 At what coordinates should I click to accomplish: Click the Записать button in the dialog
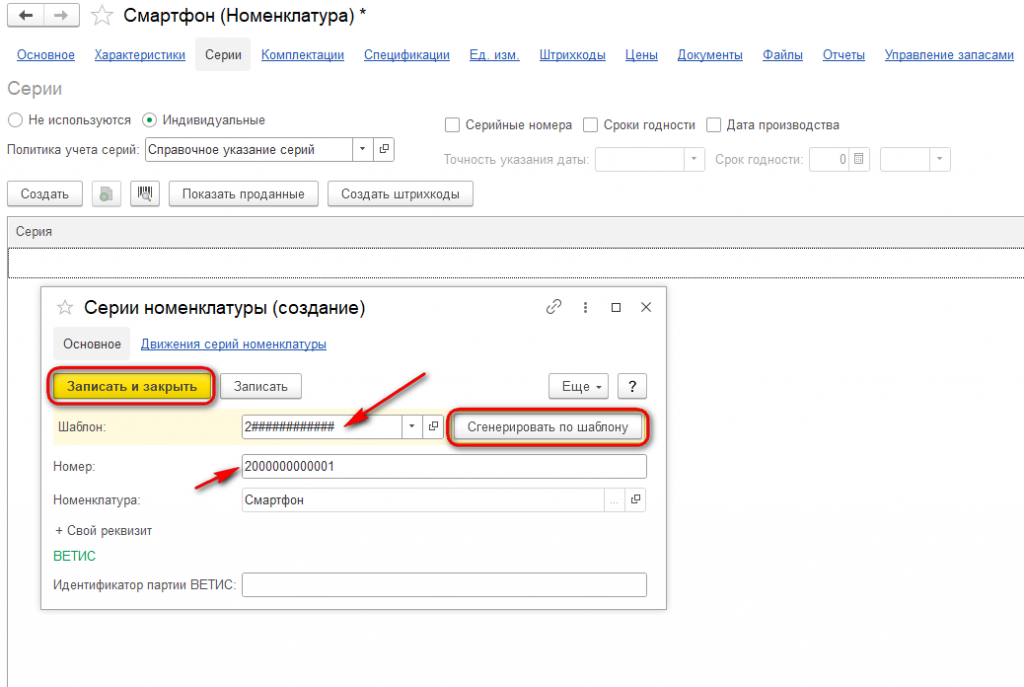click(x=261, y=387)
